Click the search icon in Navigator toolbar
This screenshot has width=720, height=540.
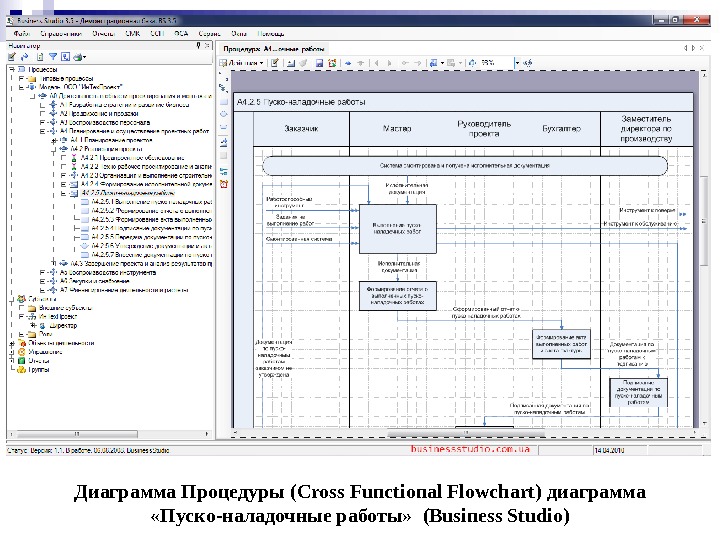66,57
